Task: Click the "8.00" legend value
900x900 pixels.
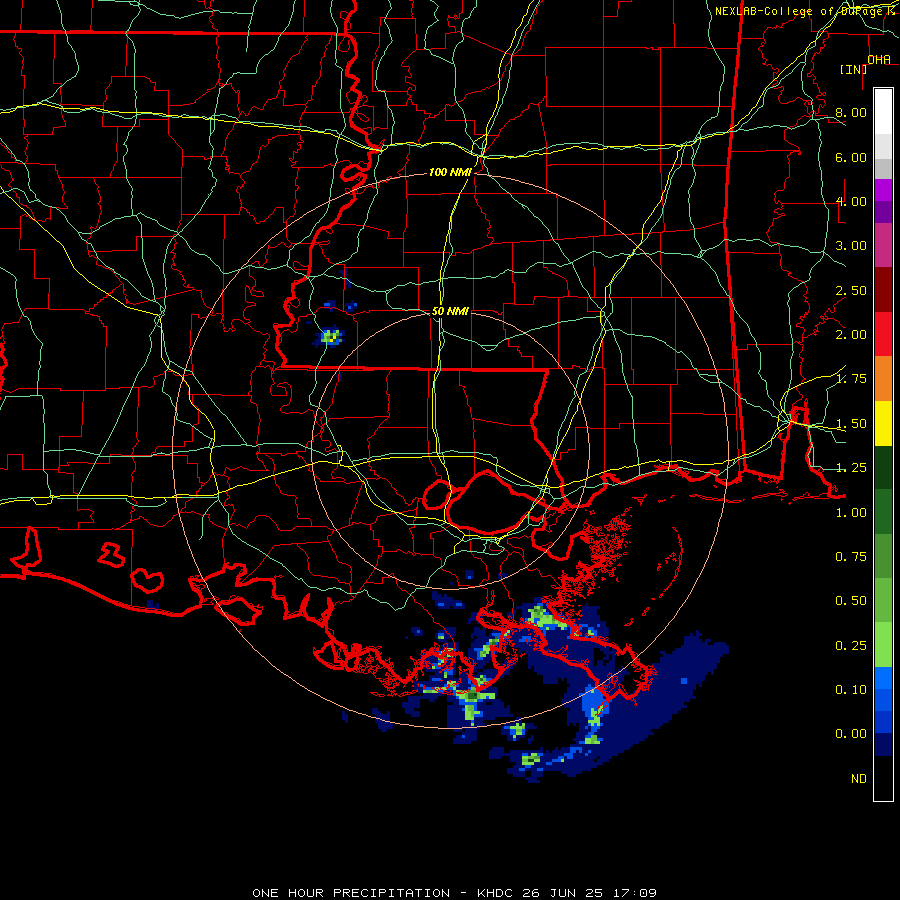Action: click(x=851, y=112)
